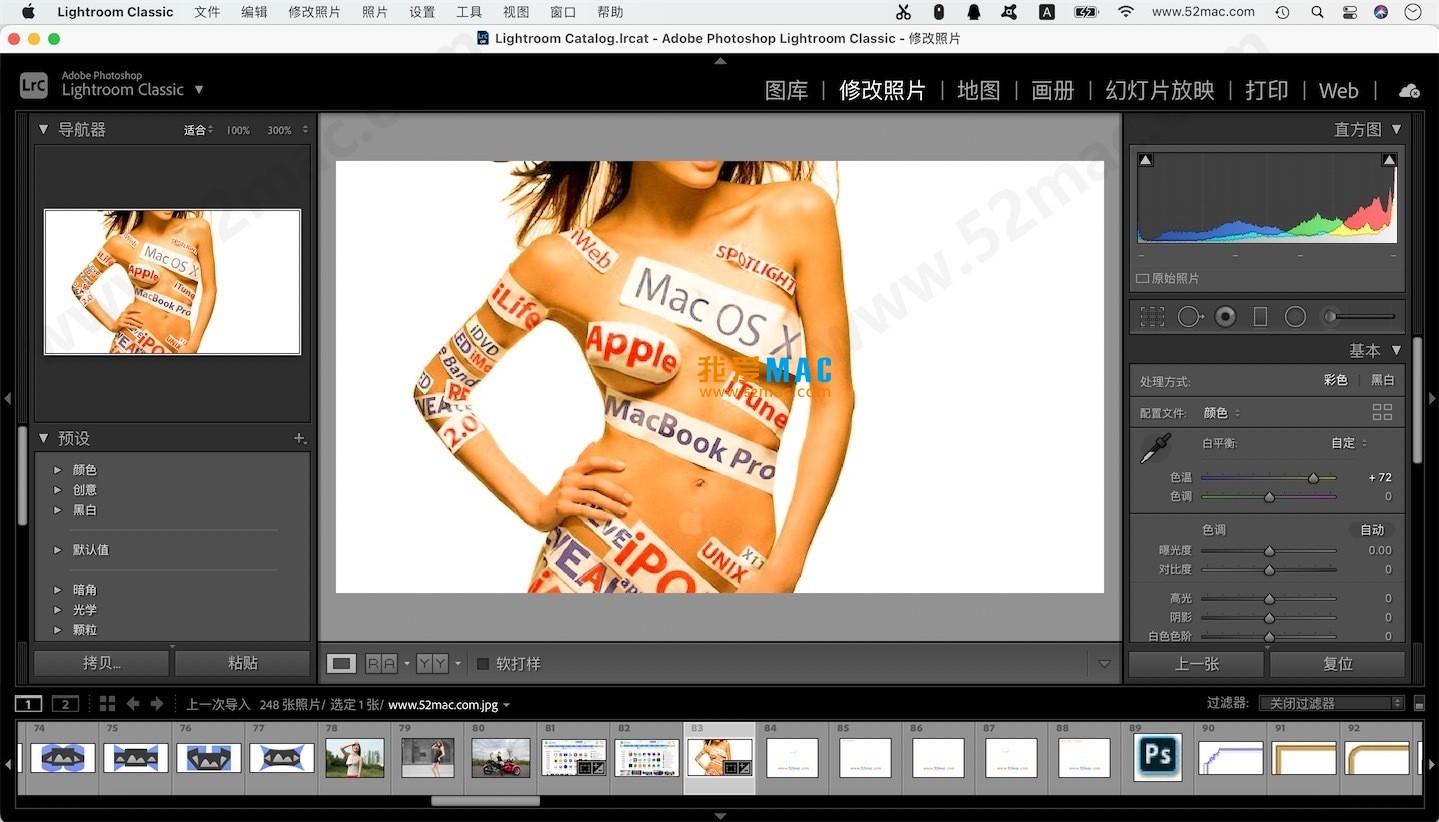Click the 对比度 slider handle
This screenshot has width=1439, height=822.
(1269, 570)
